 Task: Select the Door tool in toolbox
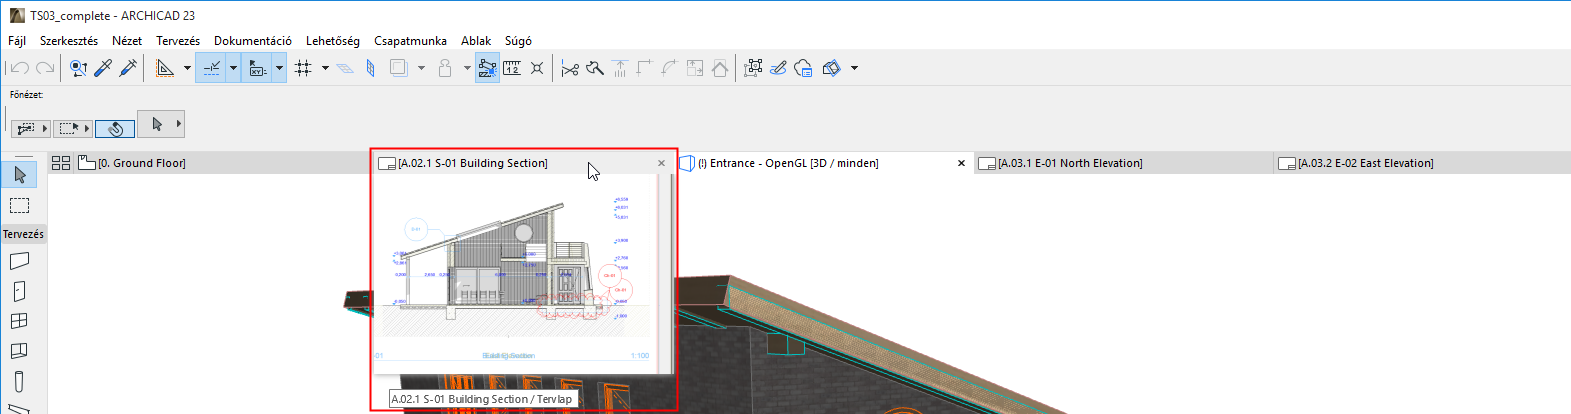point(19,291)
